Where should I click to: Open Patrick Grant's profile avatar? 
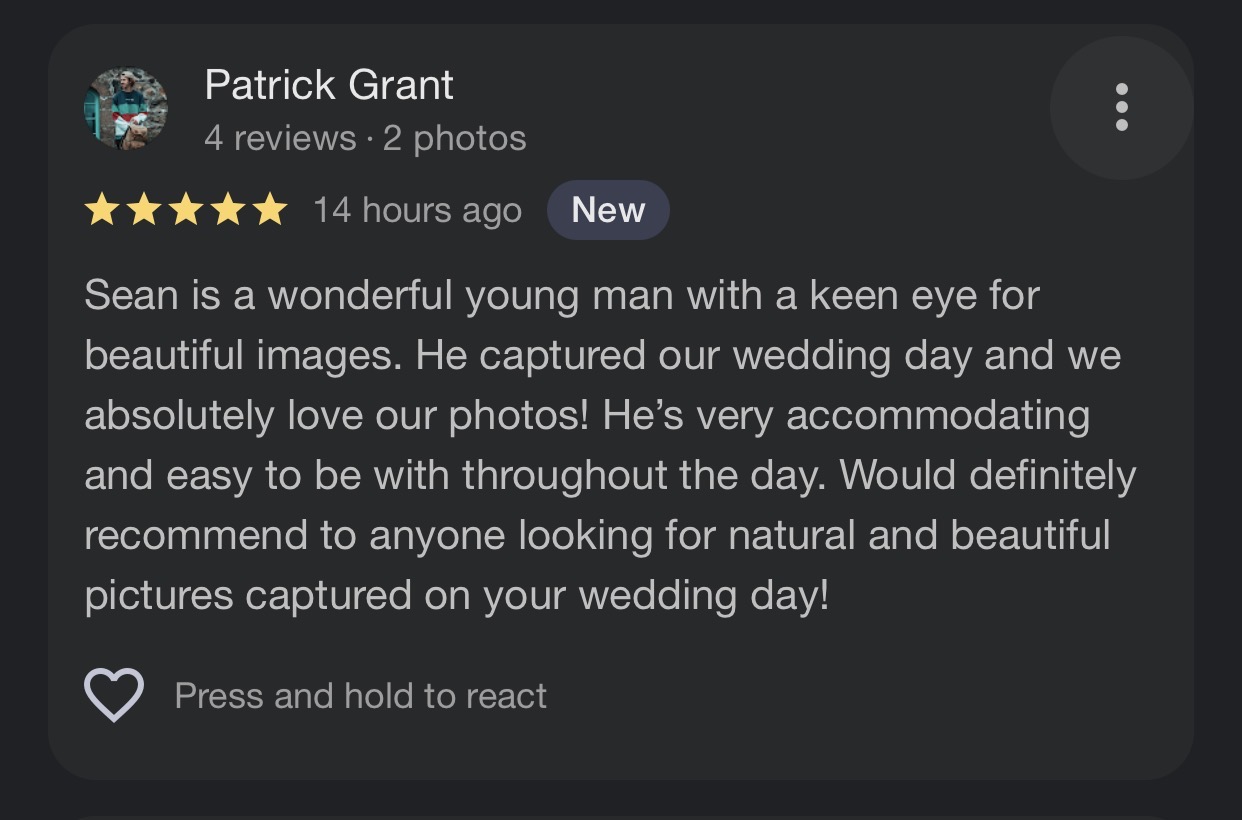click(126, 108)
